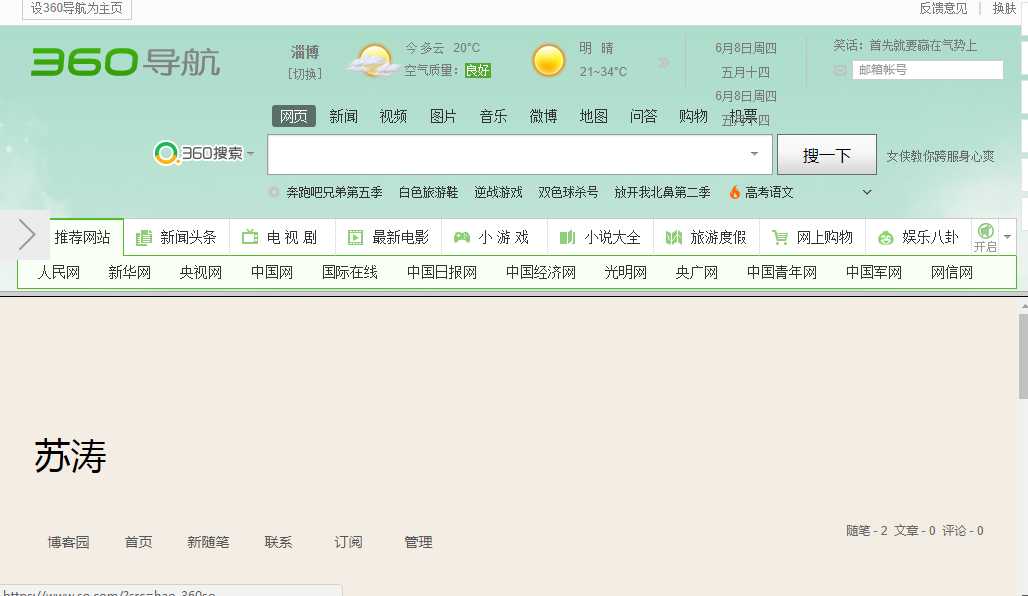Click the gamepad icon on 小游戏 tab
Image resolution: width=1028 pixels, height=596 pixels.
[x=462, y=237]
